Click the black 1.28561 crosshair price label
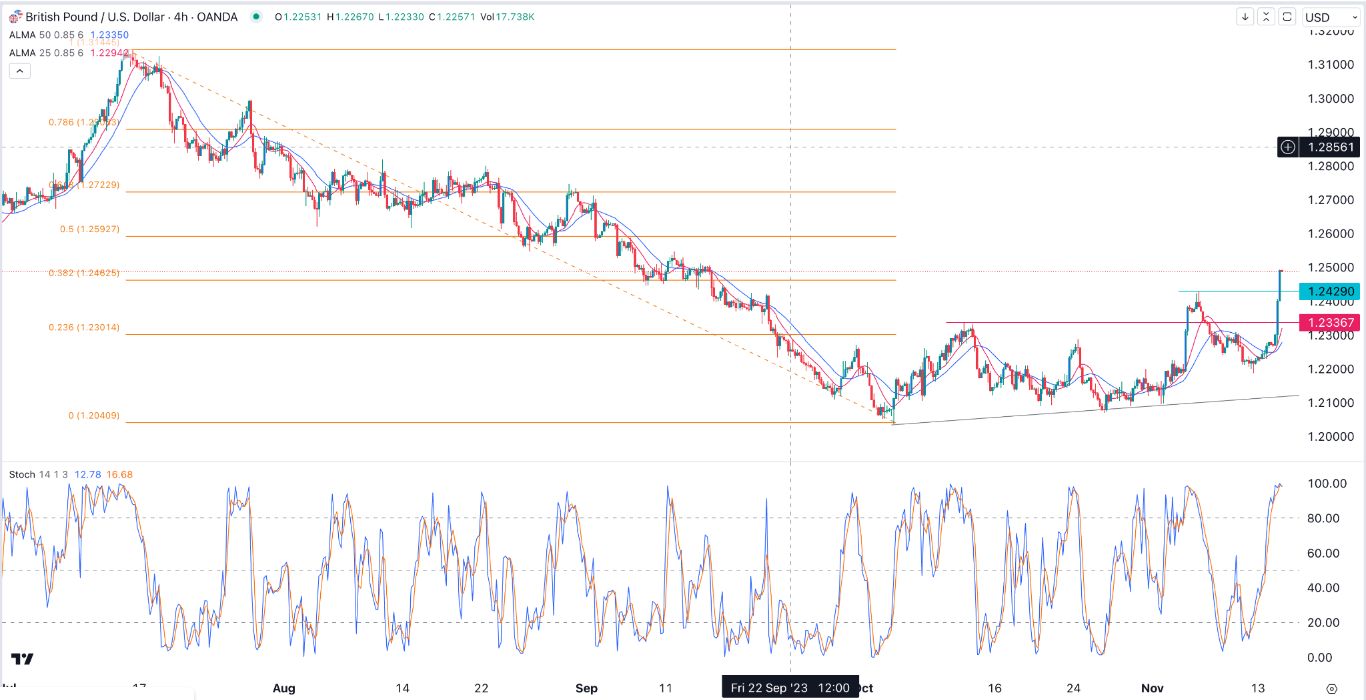This screenshot has height=700, width=1366. pyautogui.click(x=1330, y=147)
